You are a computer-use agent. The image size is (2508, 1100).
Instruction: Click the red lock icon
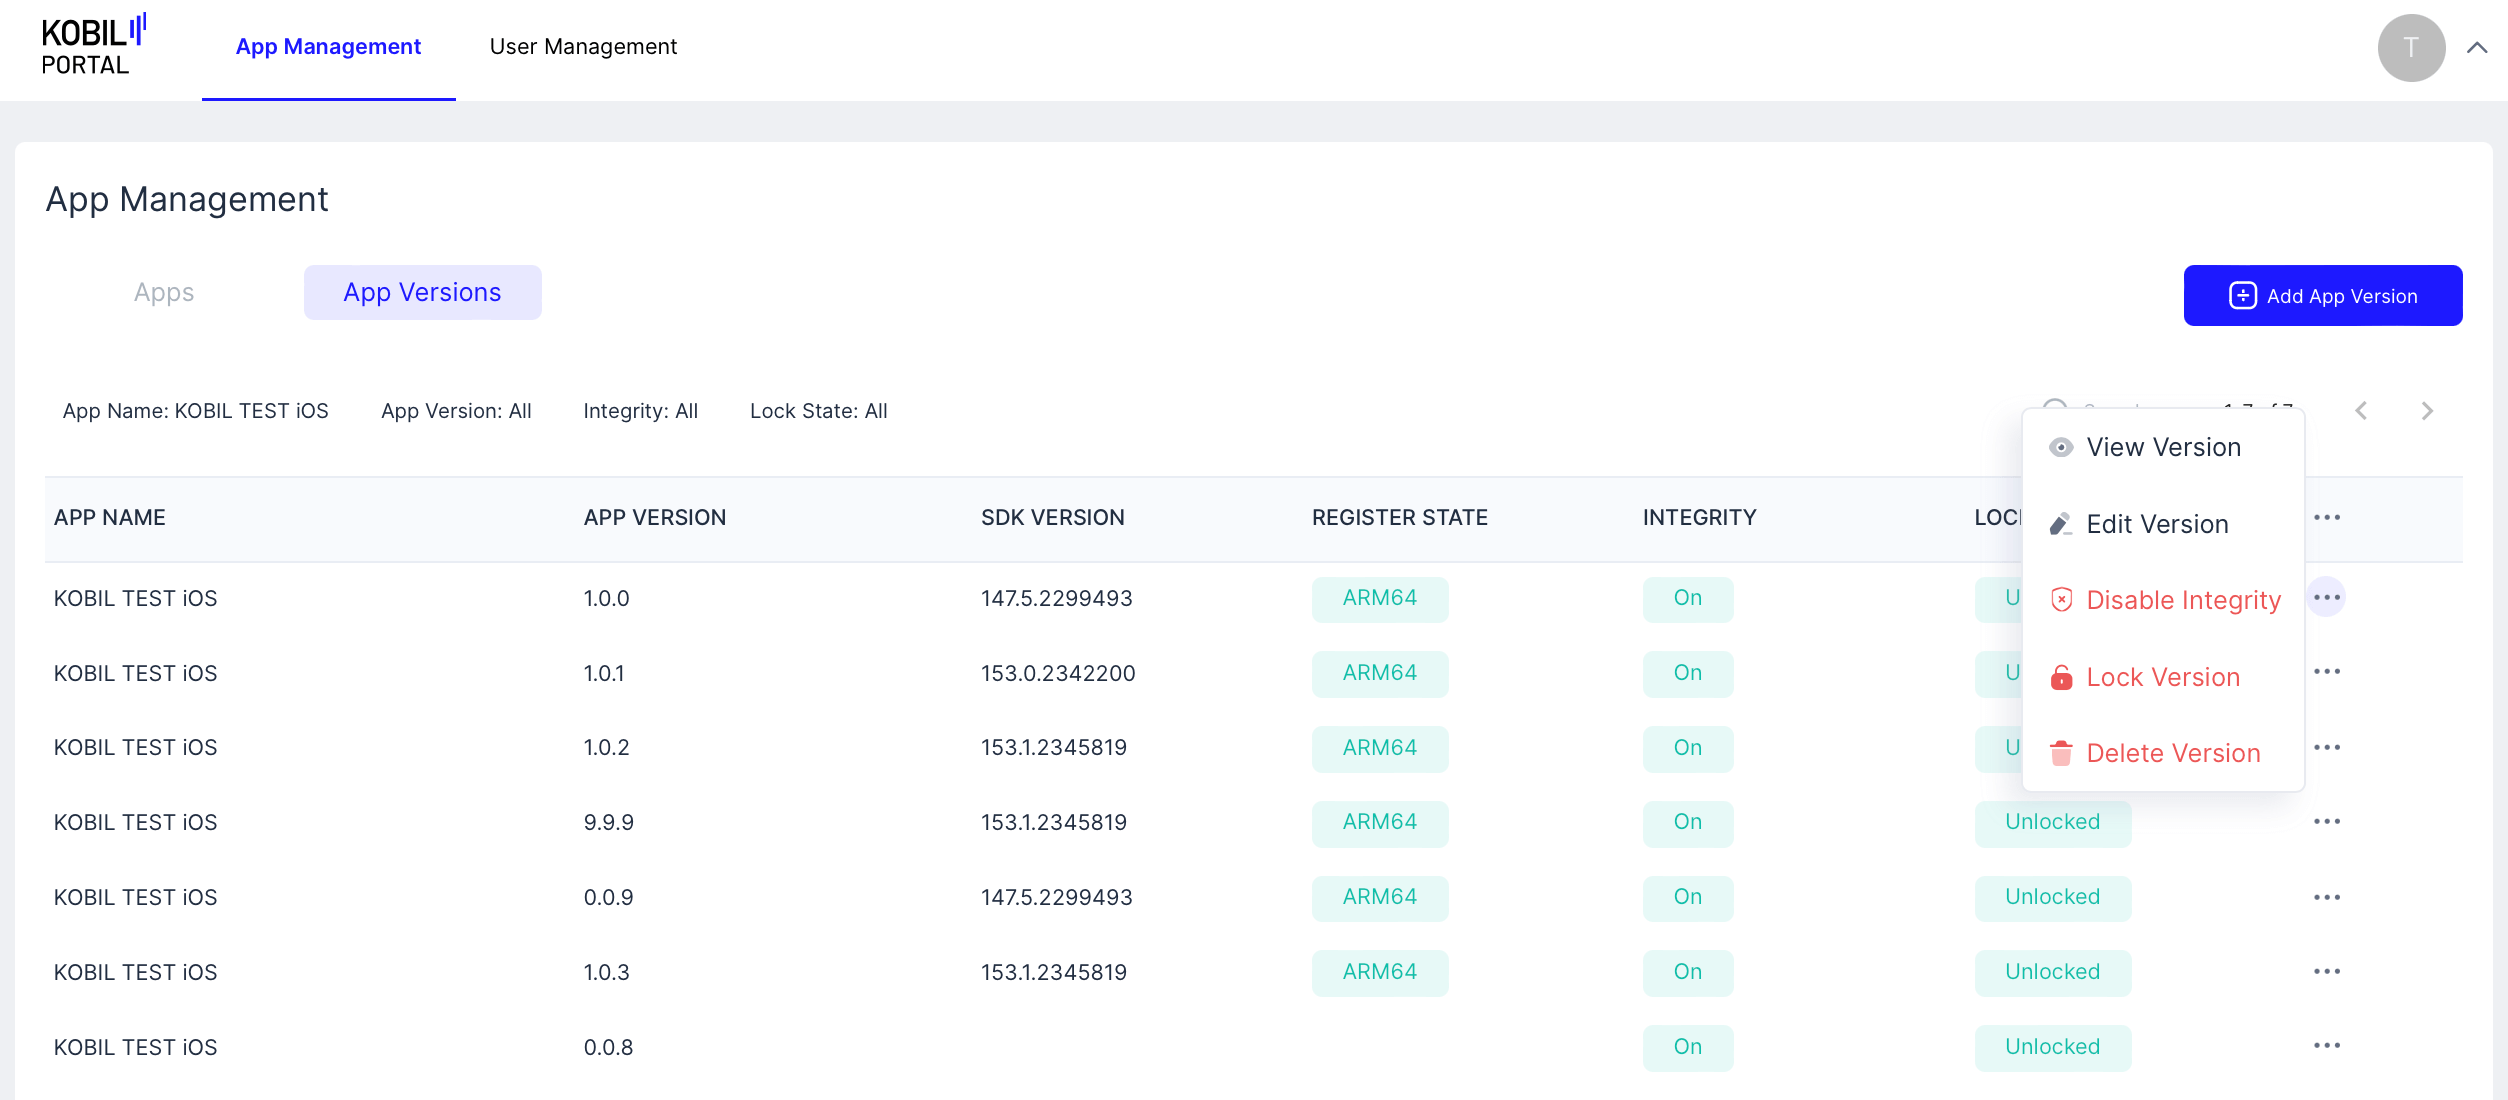click(2060, 677)
